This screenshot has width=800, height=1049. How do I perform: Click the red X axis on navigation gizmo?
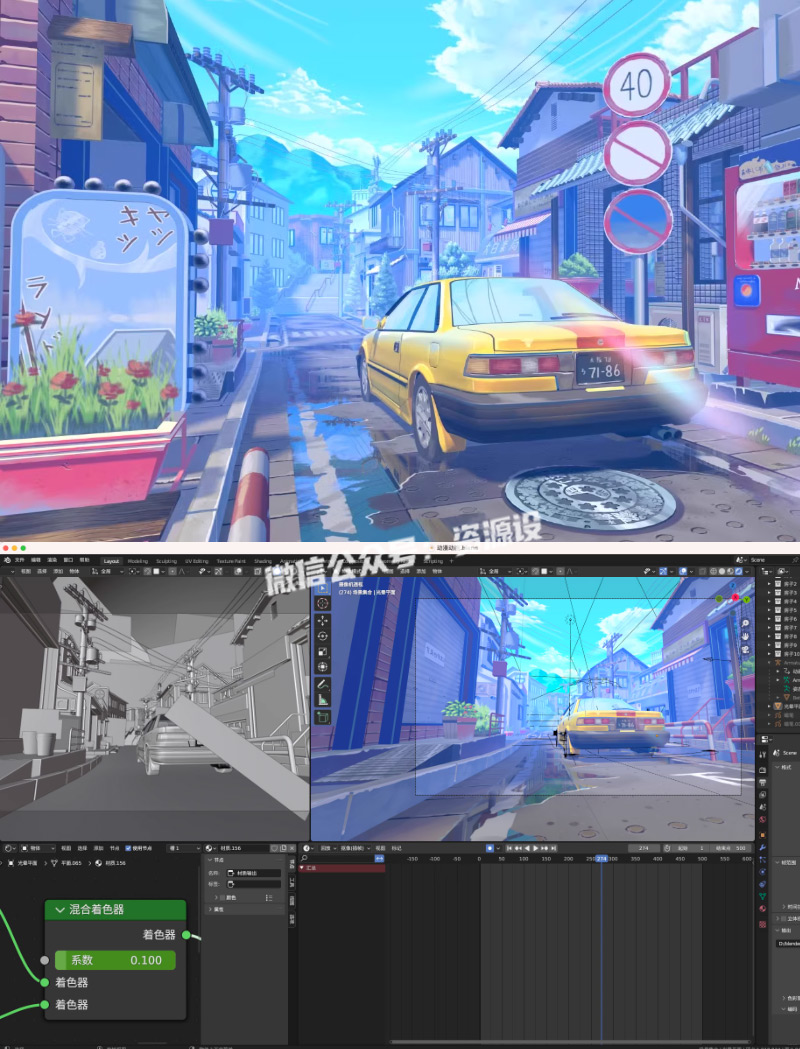pyautogui.click(x=735, y=597)
